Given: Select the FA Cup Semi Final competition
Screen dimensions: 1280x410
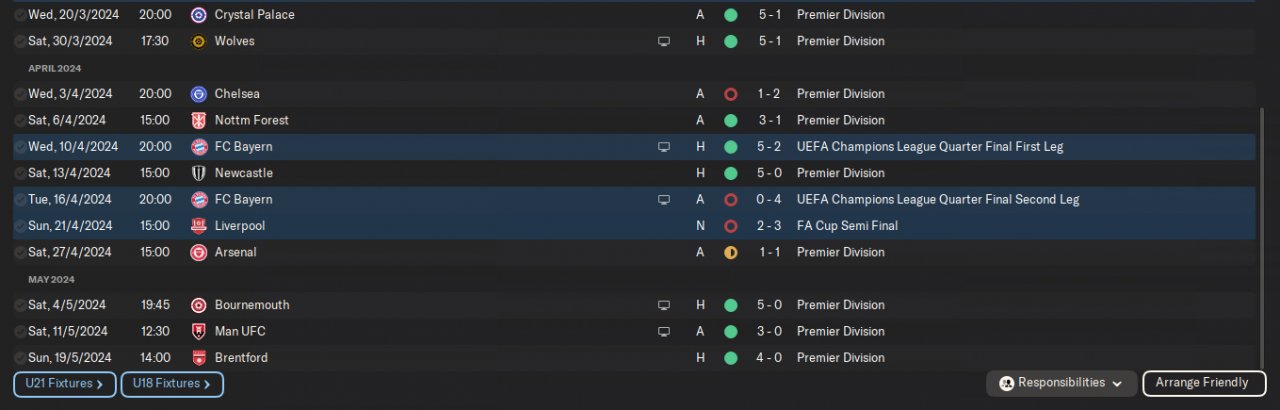Looking at the screenshot, I should tap(847, 226).
